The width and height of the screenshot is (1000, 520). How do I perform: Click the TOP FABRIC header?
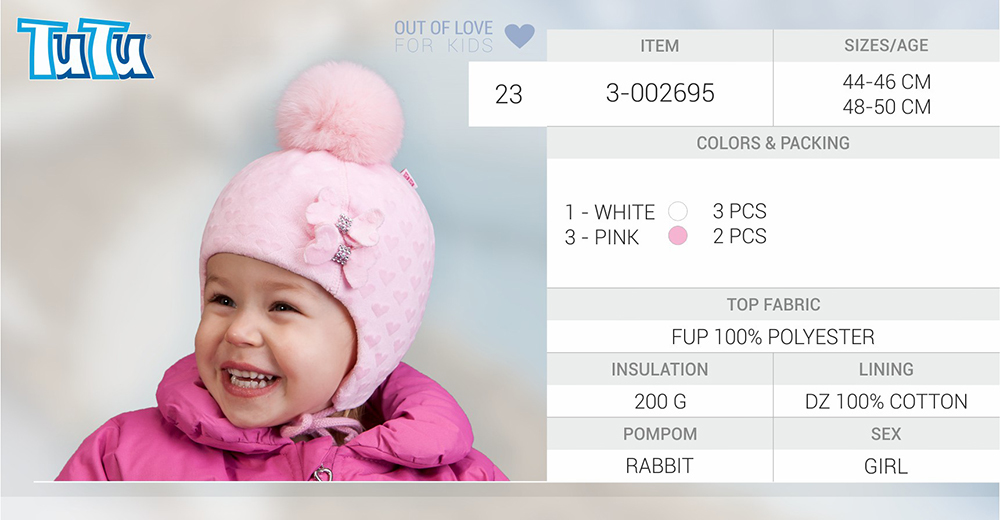(773, 305)
